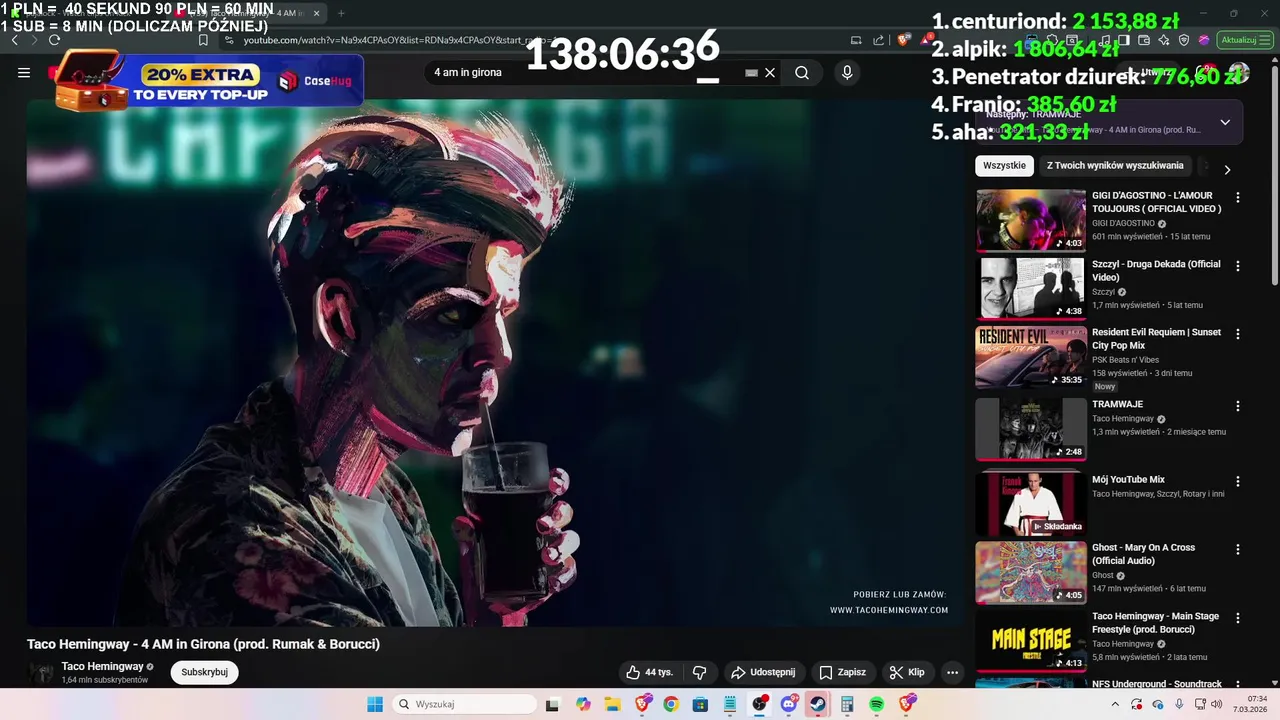1280x720 pixels.
Task: Open the Windows Start menu
Action: click(375, 704)
